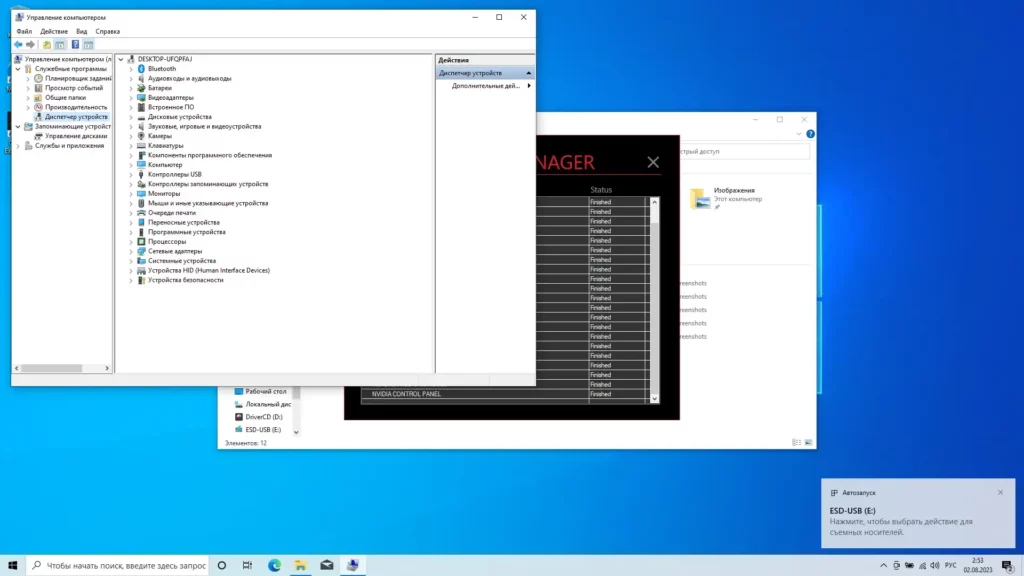Open File Explorer from the taskbar

tap(300, 565)
